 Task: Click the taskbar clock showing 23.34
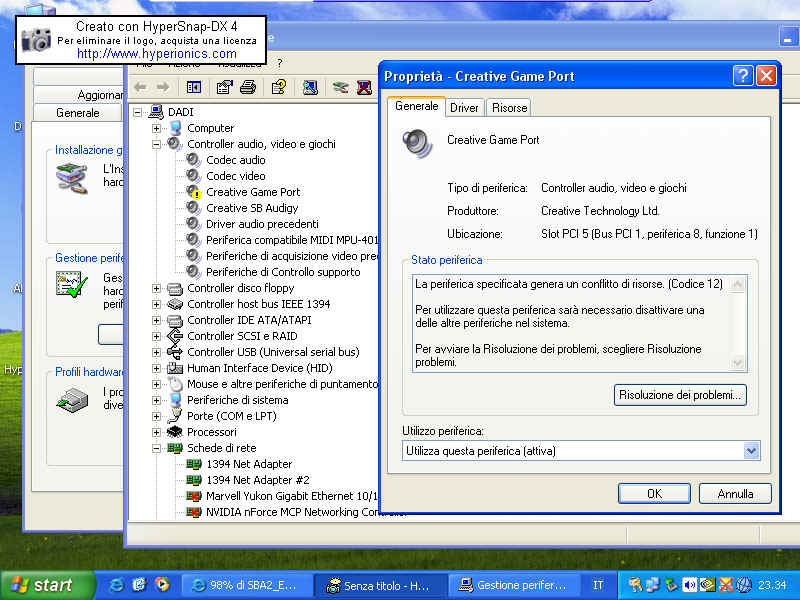pos(772,585)
